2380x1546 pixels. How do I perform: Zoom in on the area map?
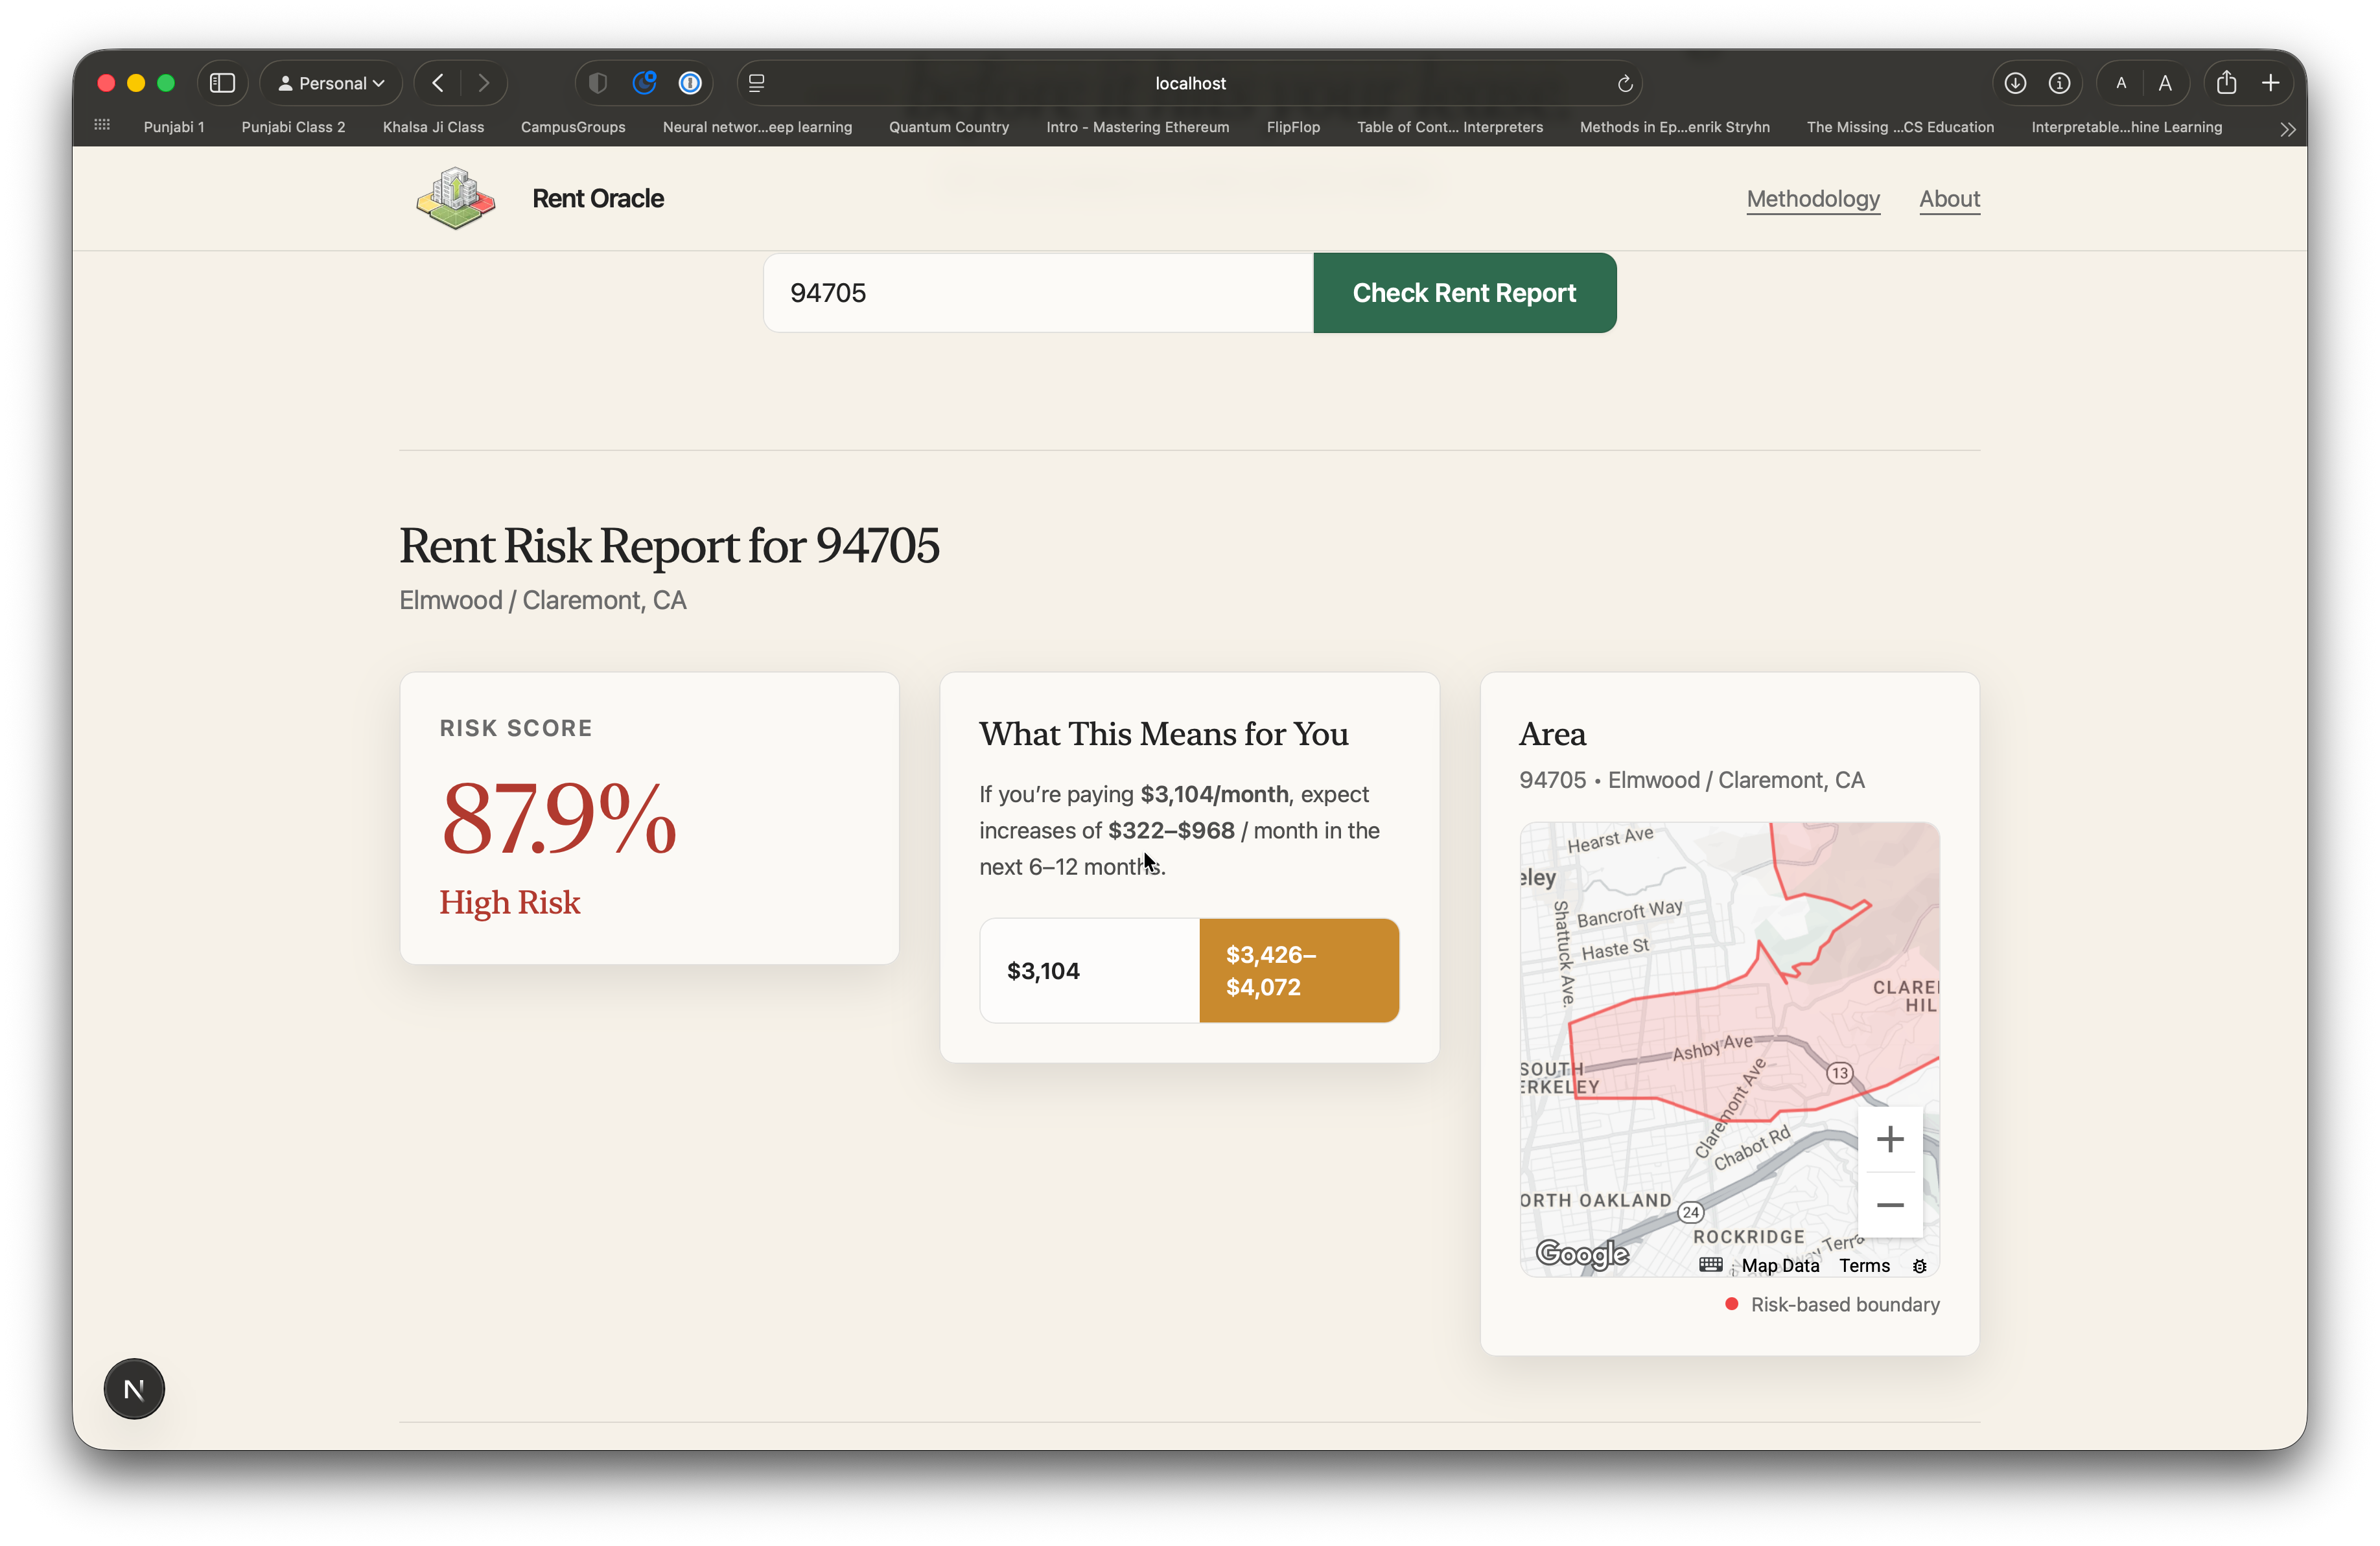1889,1139
